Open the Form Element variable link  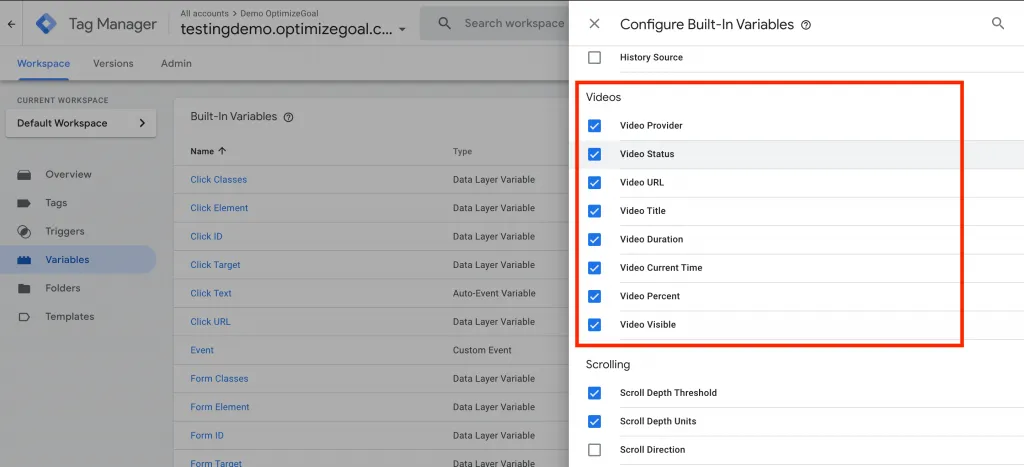point(220,407)
